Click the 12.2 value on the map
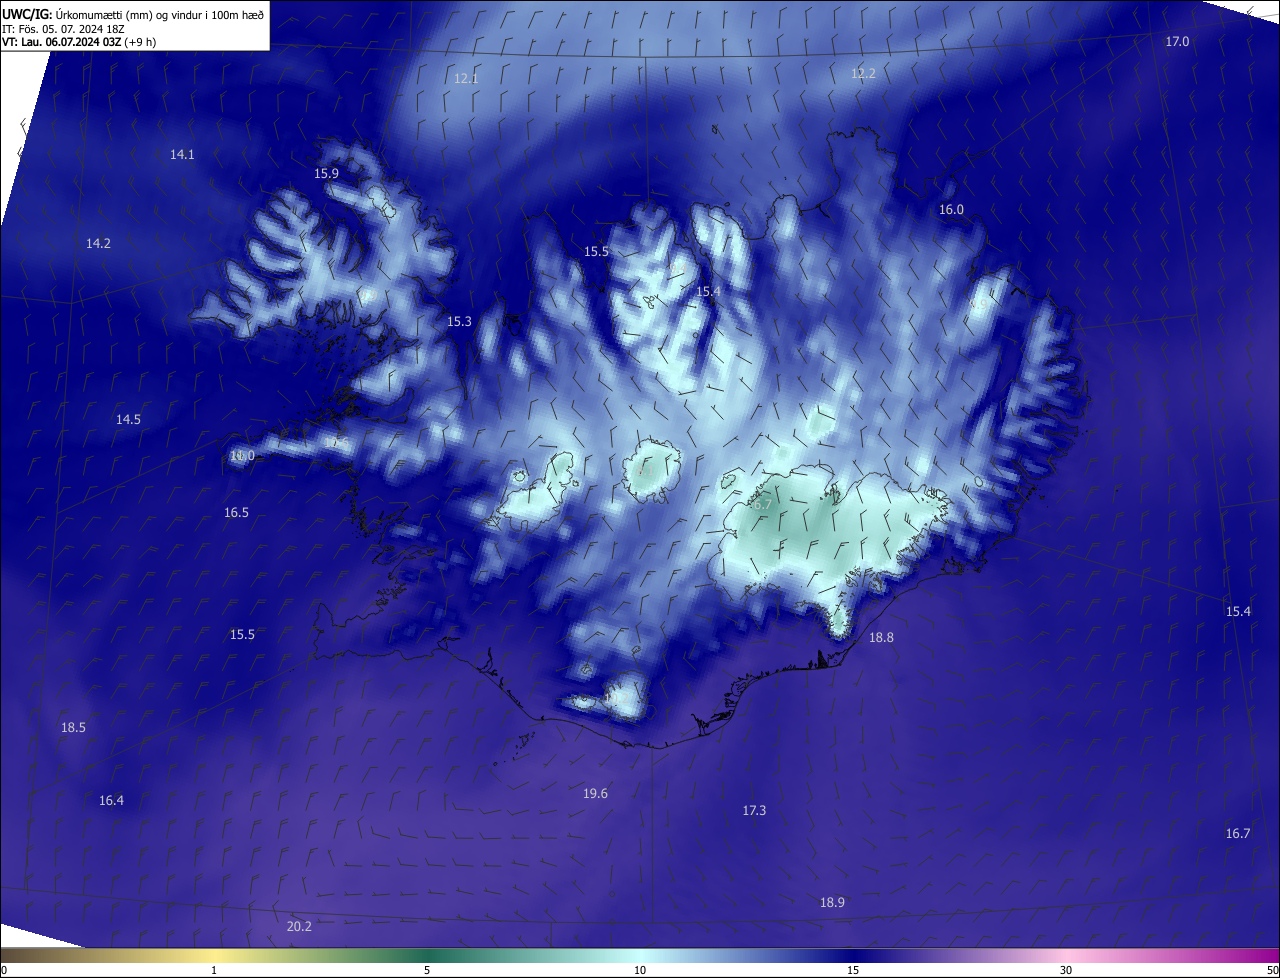The height and width of the screenshot is (978, 1280). coord(863,73)
